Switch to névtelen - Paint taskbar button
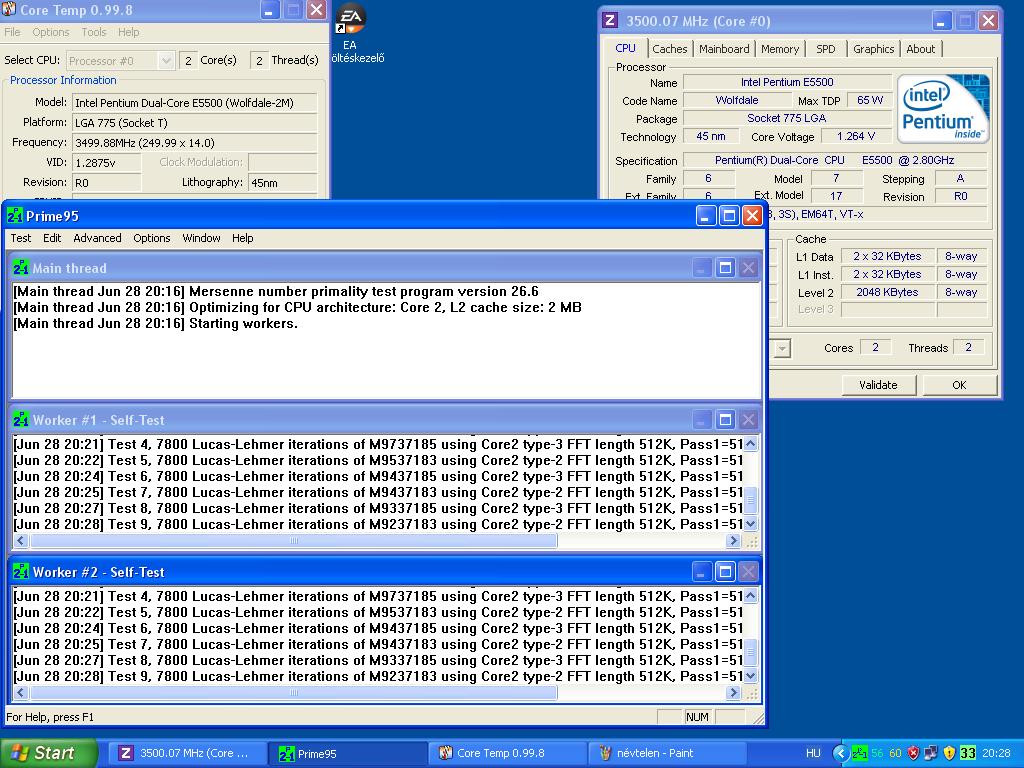The image size is (1024, 768). (667, 753)
